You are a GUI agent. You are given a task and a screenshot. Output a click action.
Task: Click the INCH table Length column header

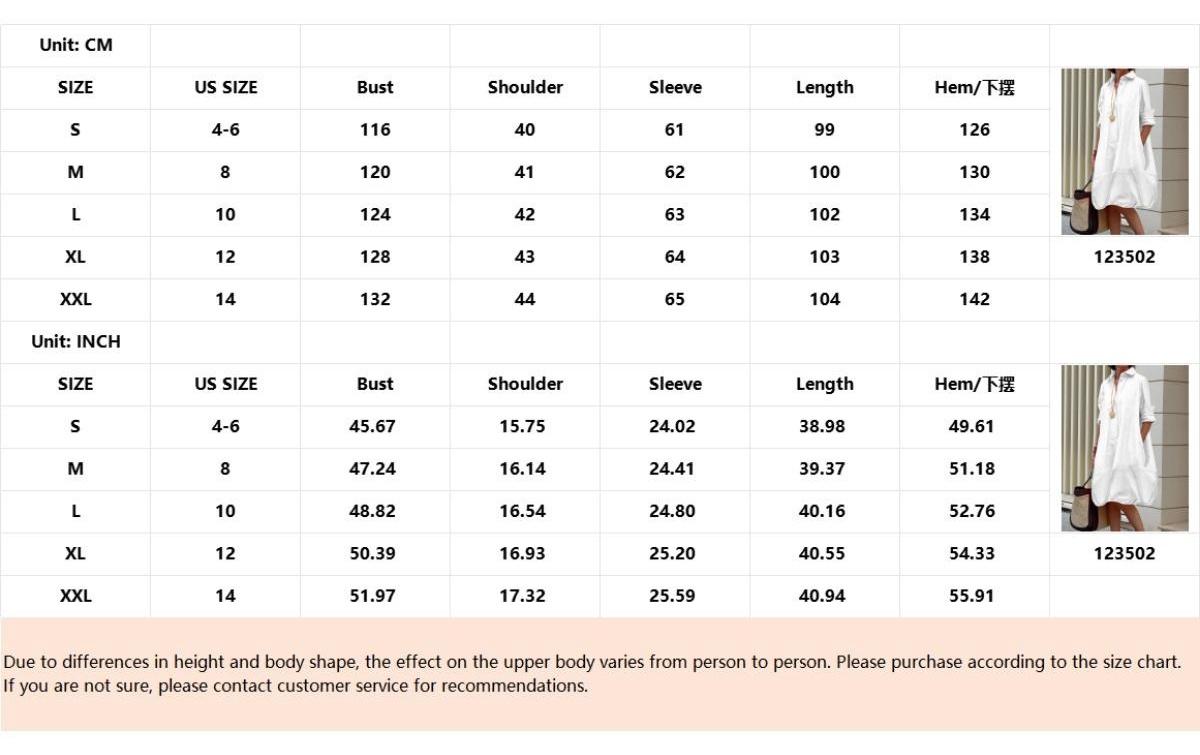click(x=824, y=384)
